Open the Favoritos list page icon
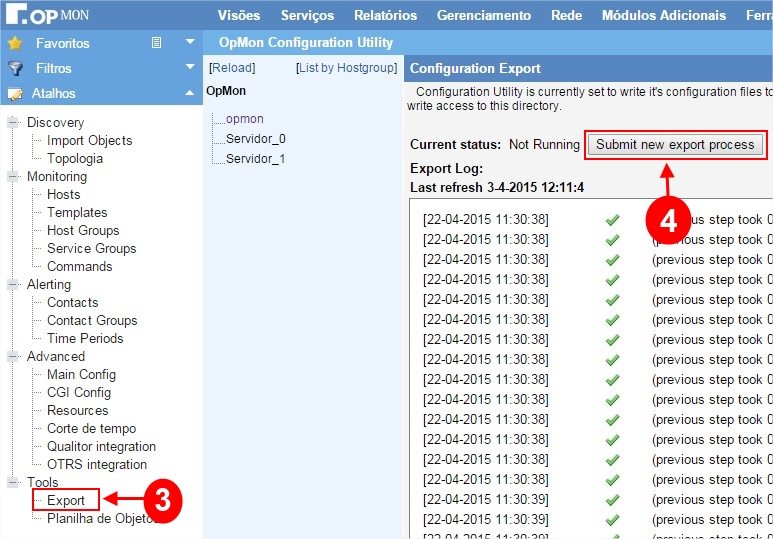The width and height of the screenshot is (773, 539). coord(156,43)
